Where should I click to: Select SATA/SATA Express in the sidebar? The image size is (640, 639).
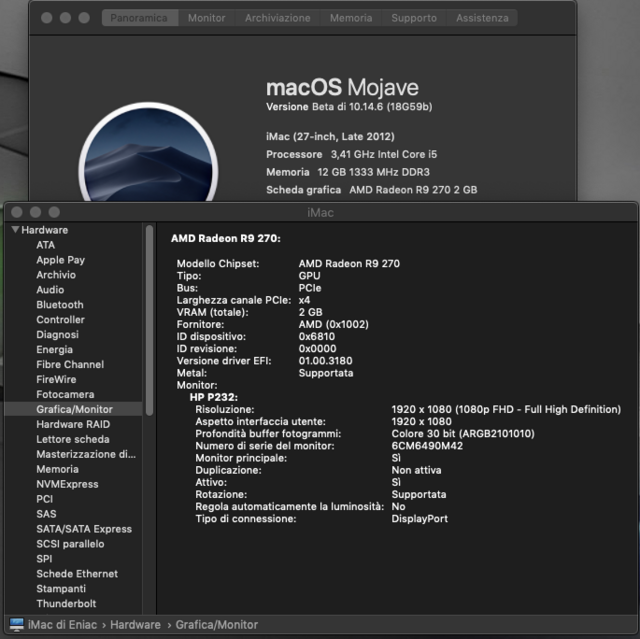click(84, 529)
